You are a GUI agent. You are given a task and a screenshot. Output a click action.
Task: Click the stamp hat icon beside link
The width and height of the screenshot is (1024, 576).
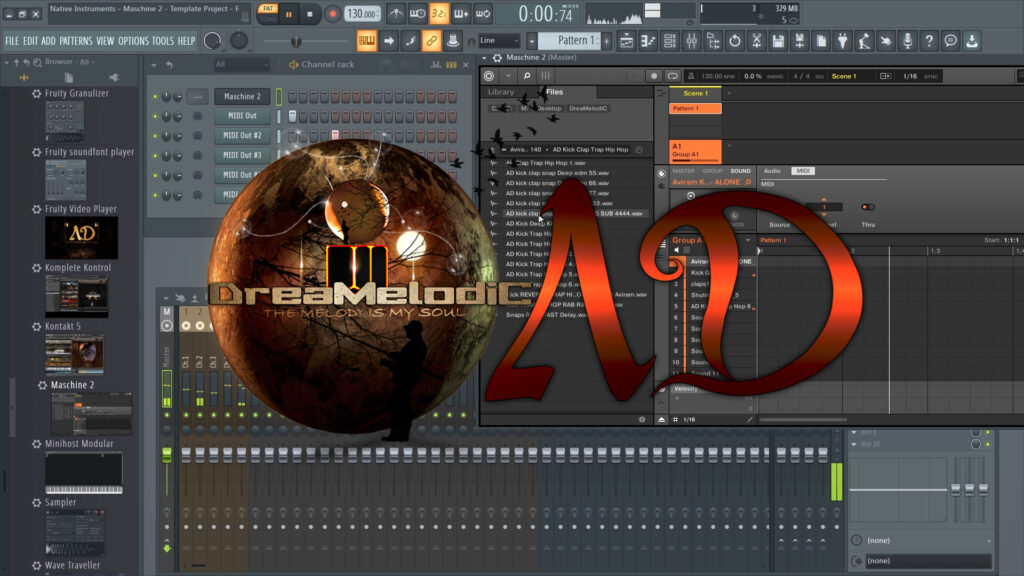tap(453, 40)
